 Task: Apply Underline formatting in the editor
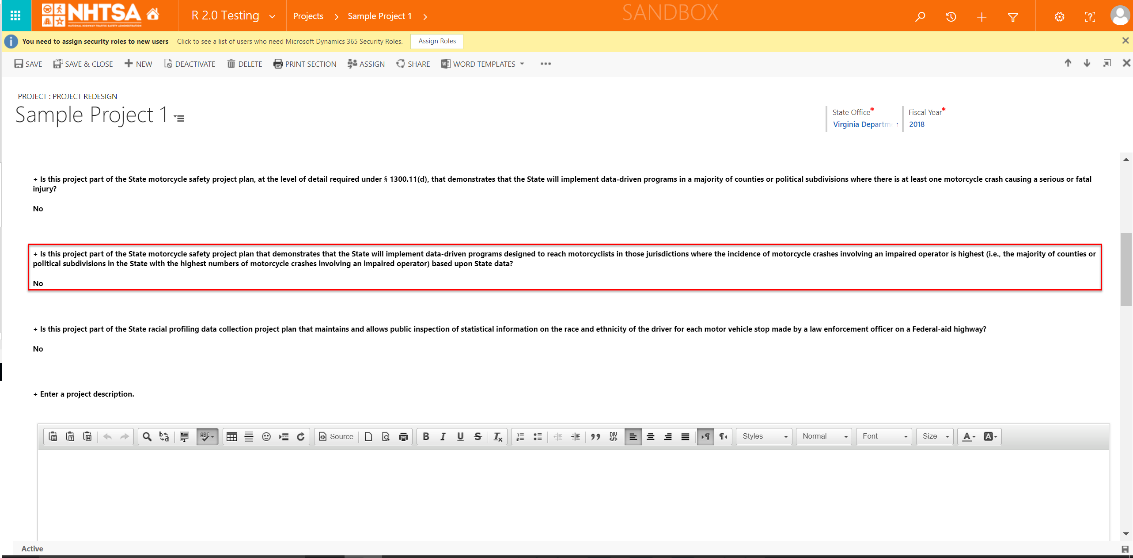click(x=460, y=437)
